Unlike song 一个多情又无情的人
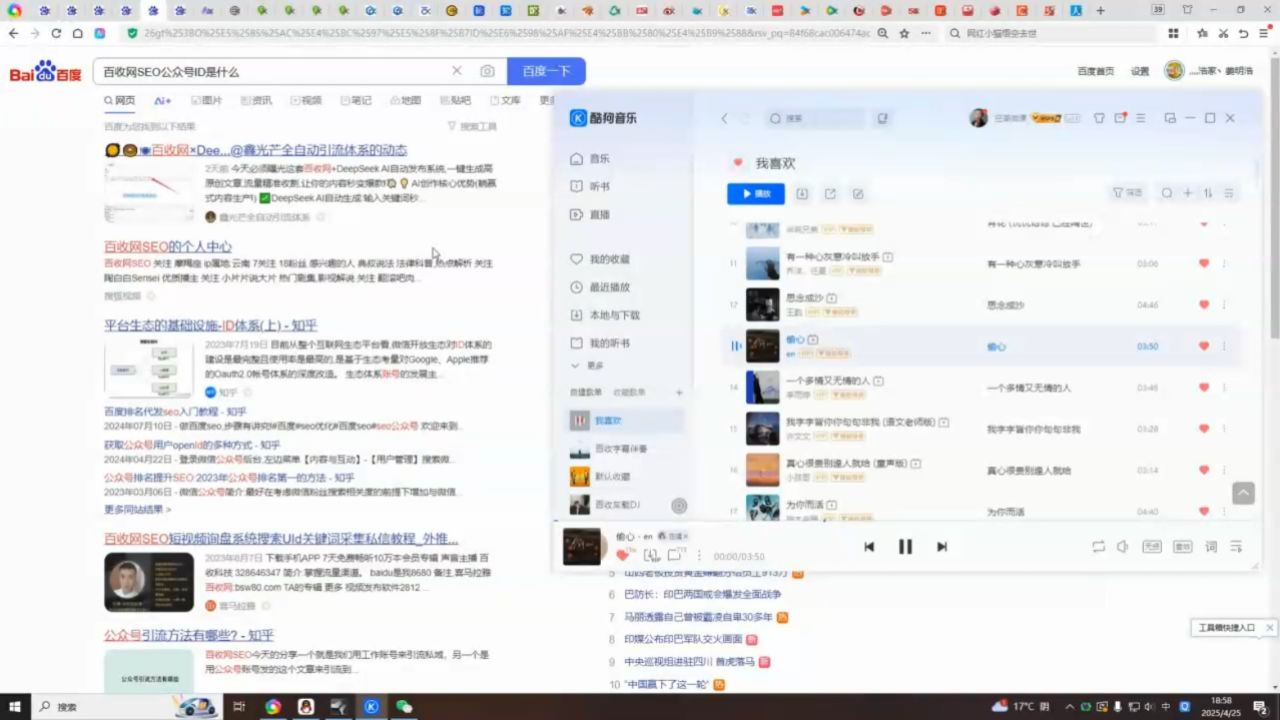1280x720 pixels. pyautogui.click(x=1204, y=387)
